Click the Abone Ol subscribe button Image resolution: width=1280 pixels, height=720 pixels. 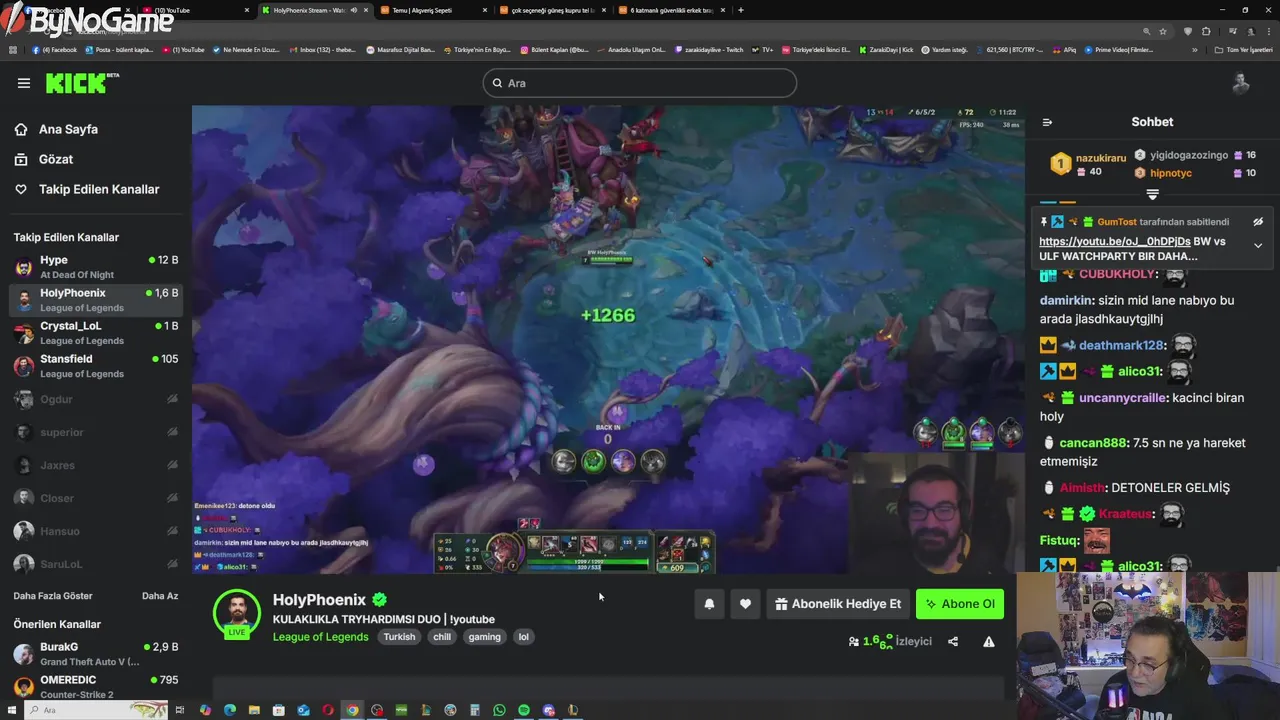point(960,604)
